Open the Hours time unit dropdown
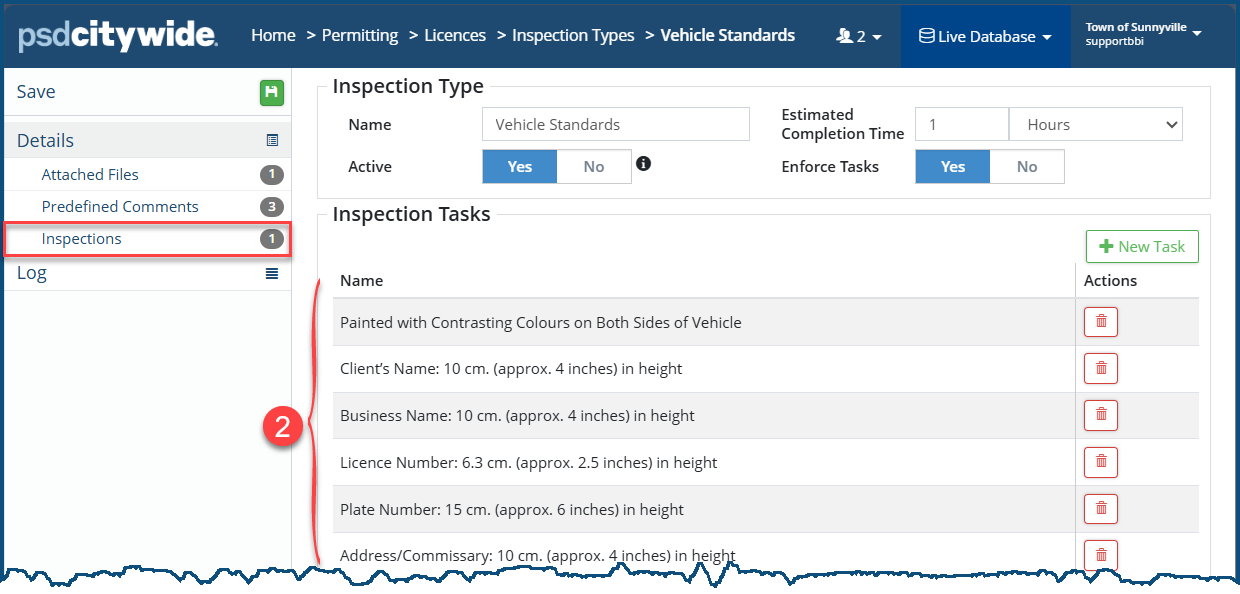 (x=1096, y=125)
